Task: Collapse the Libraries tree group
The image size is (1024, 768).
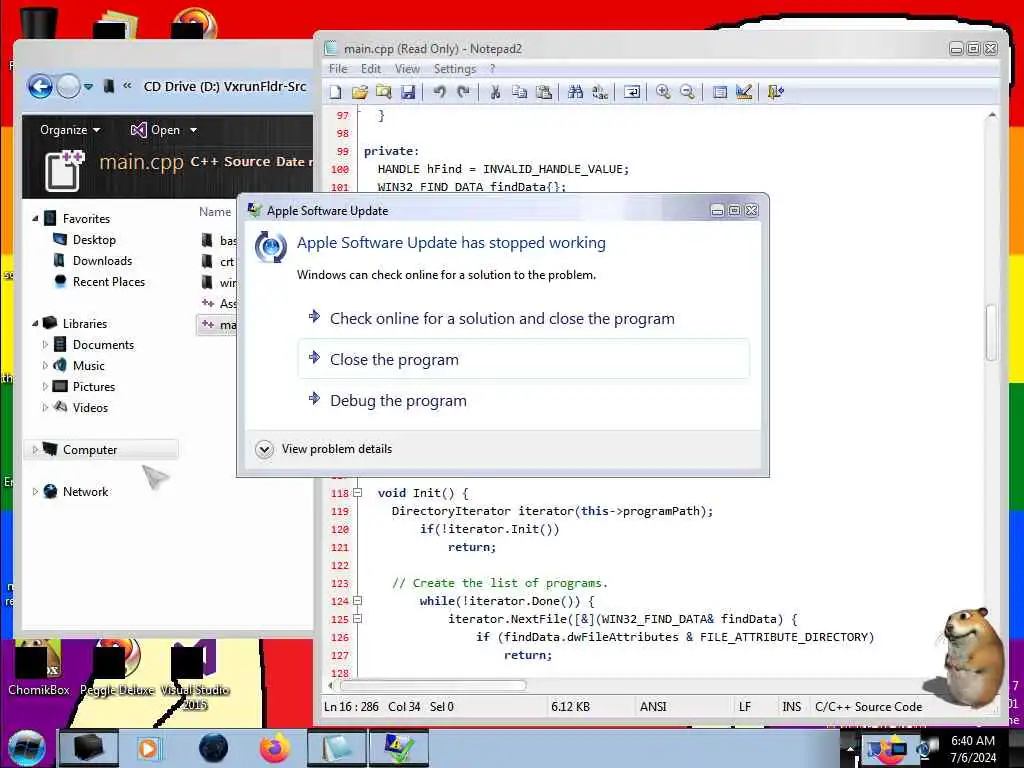Action: point(35,323)
